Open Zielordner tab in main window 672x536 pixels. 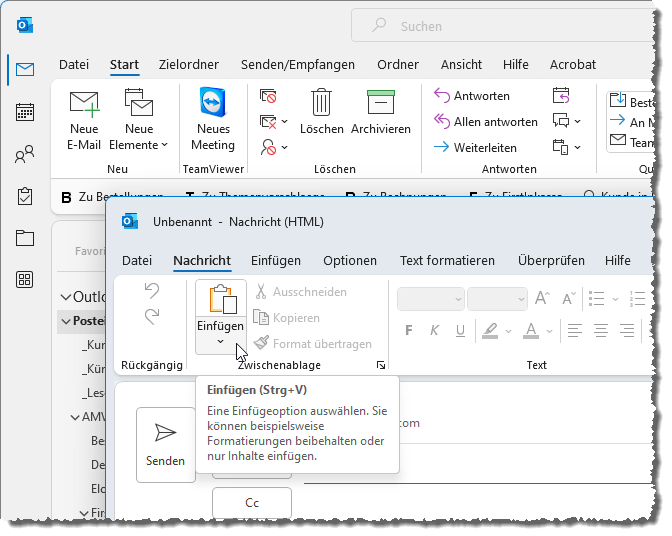(189, 65)
